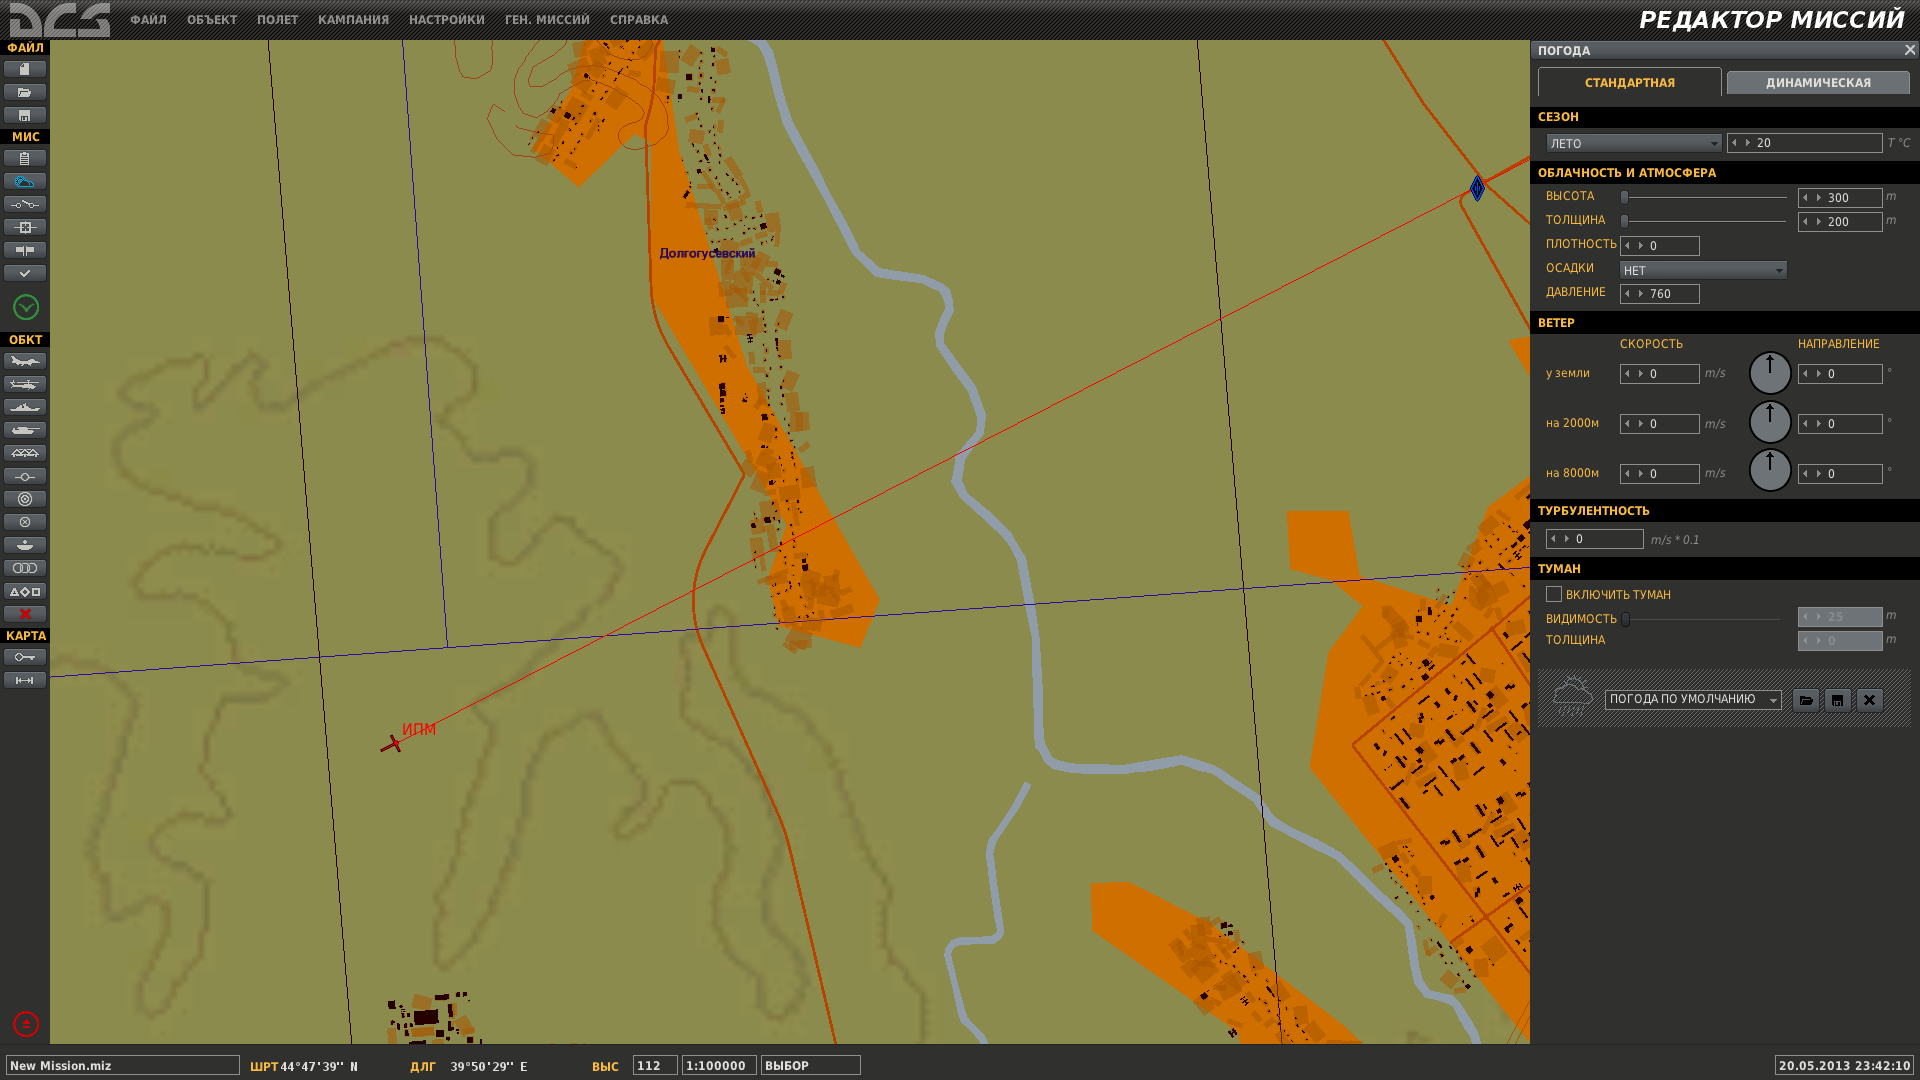
Task: Click the 2000m wind direction dial
Action: pyautogui.click(x=1770, y=422)
